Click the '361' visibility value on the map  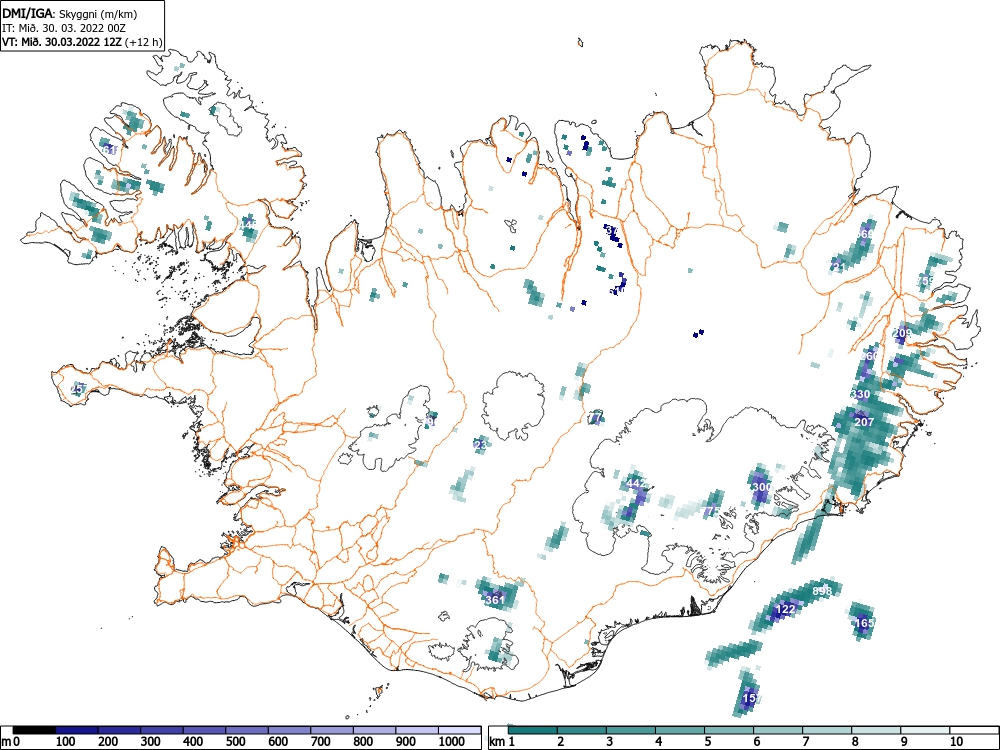(x=495, y=599)
